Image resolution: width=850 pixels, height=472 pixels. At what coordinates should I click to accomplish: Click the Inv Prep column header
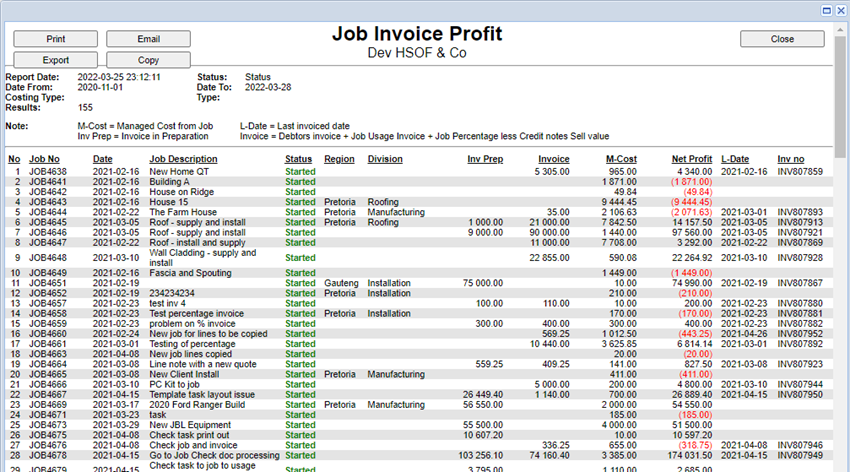(x=484, y=159)
